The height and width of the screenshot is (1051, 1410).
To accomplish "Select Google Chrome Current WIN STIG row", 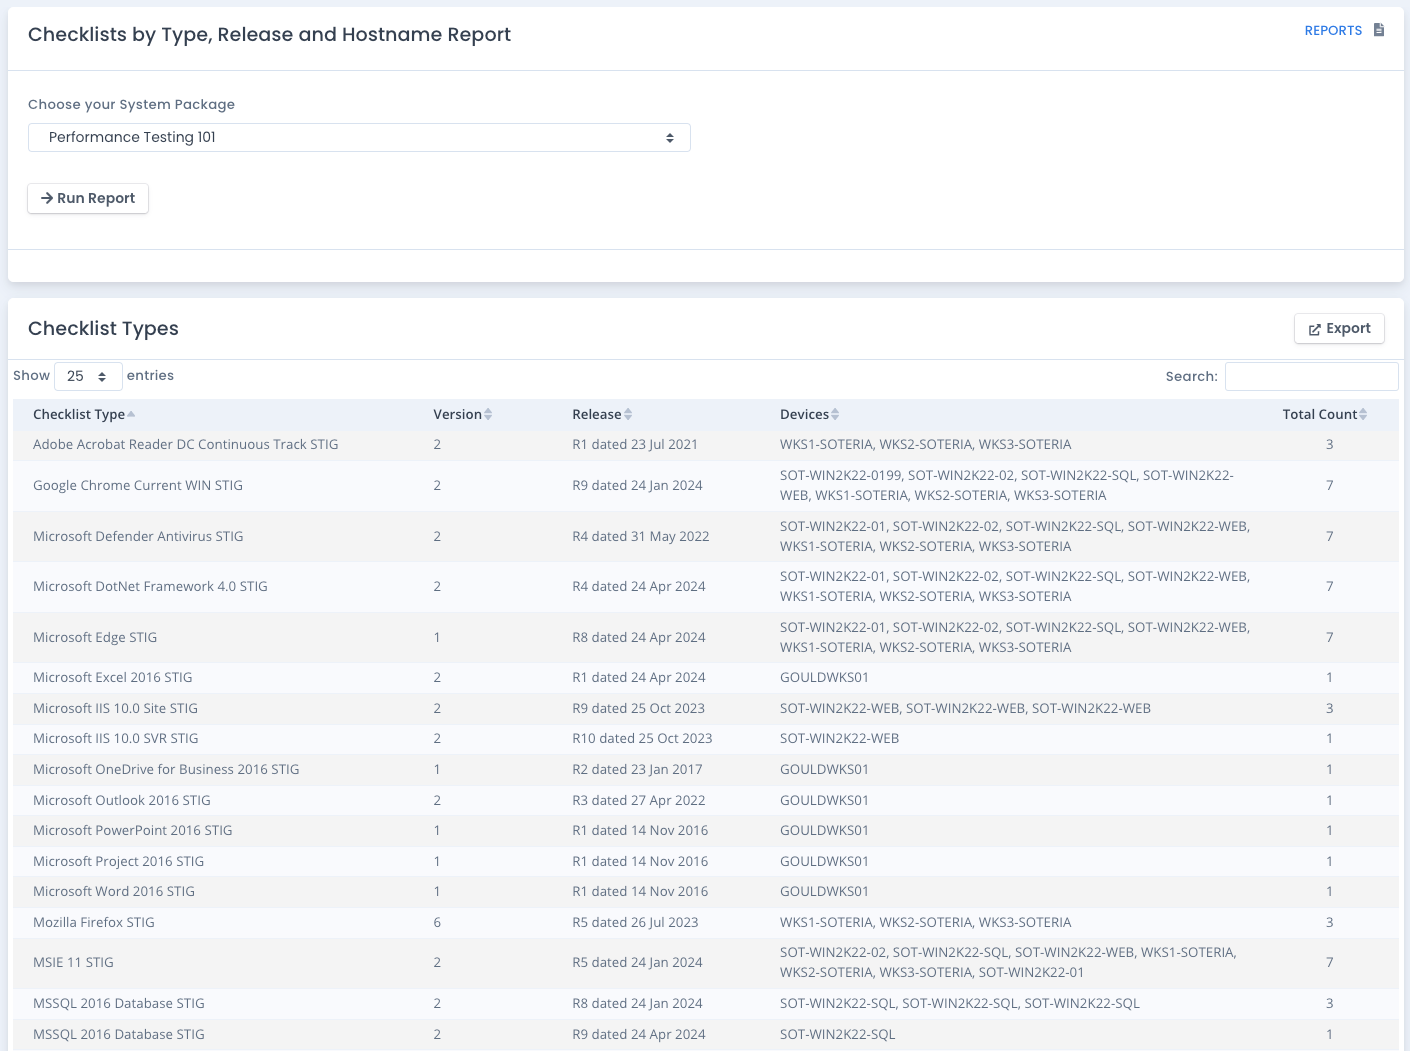I will (x=705, y=485).
